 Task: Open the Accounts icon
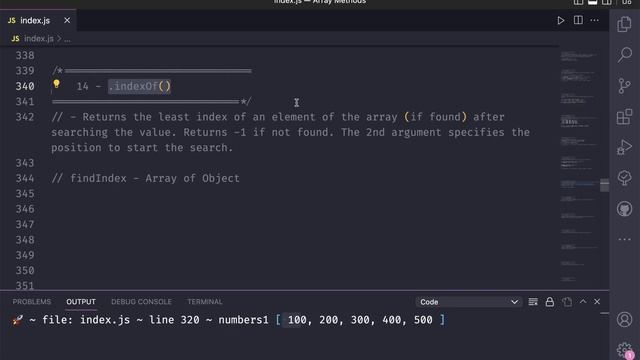[x=624, y=320]
